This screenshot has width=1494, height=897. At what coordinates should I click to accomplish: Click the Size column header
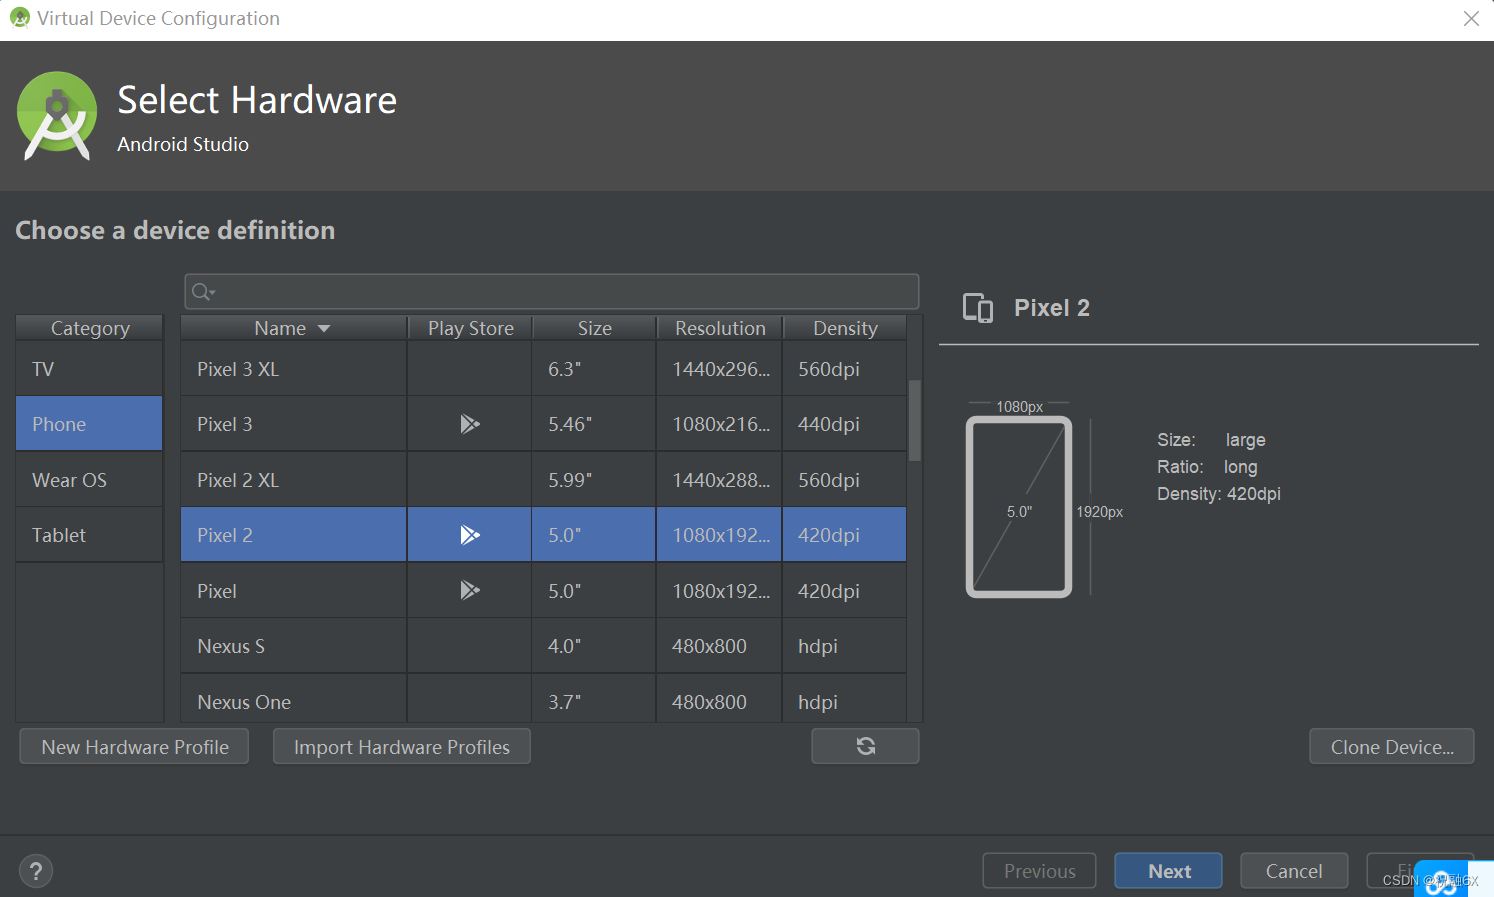point(595,328)
